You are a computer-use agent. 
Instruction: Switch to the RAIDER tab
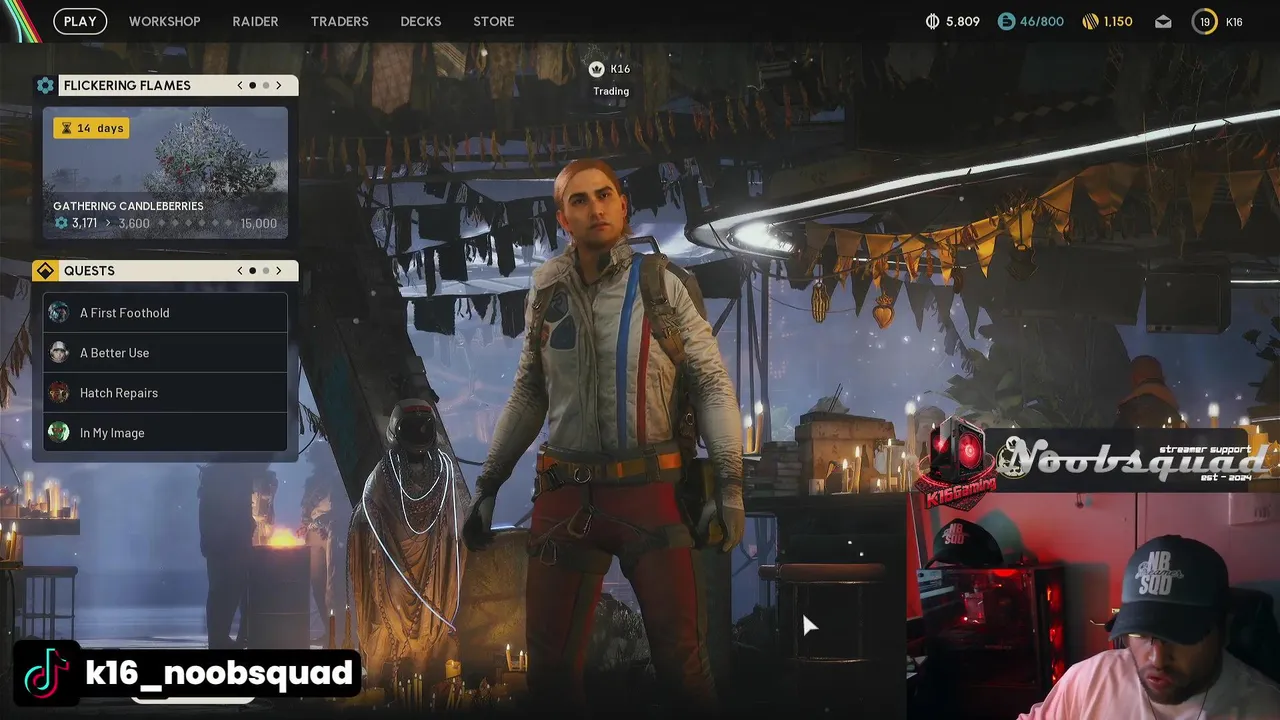point(255,21)
